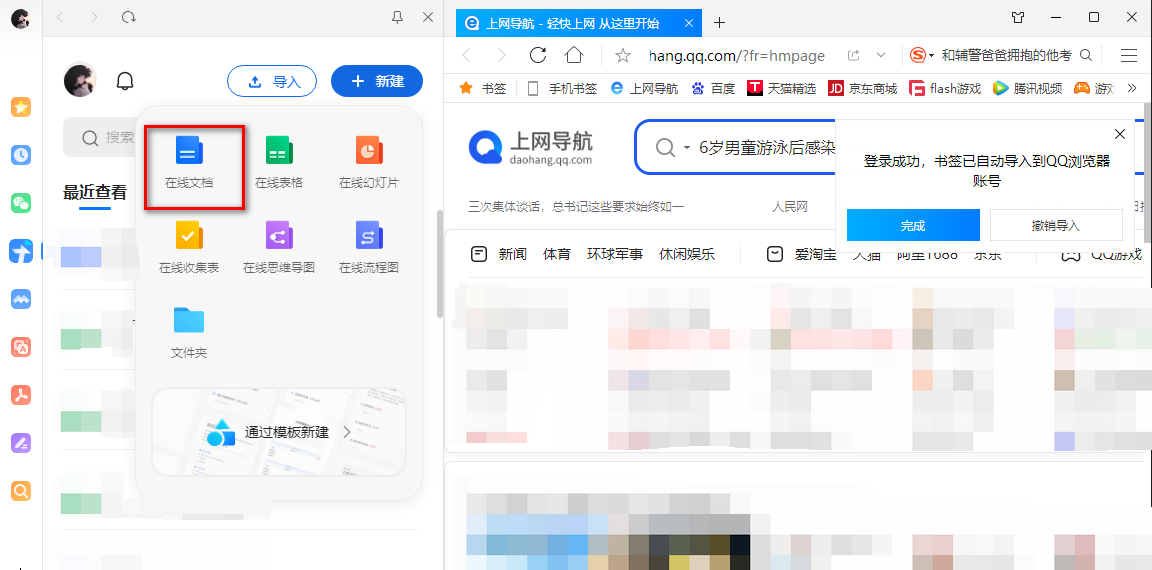Select the 最近查看 tab

click(95, 192)
